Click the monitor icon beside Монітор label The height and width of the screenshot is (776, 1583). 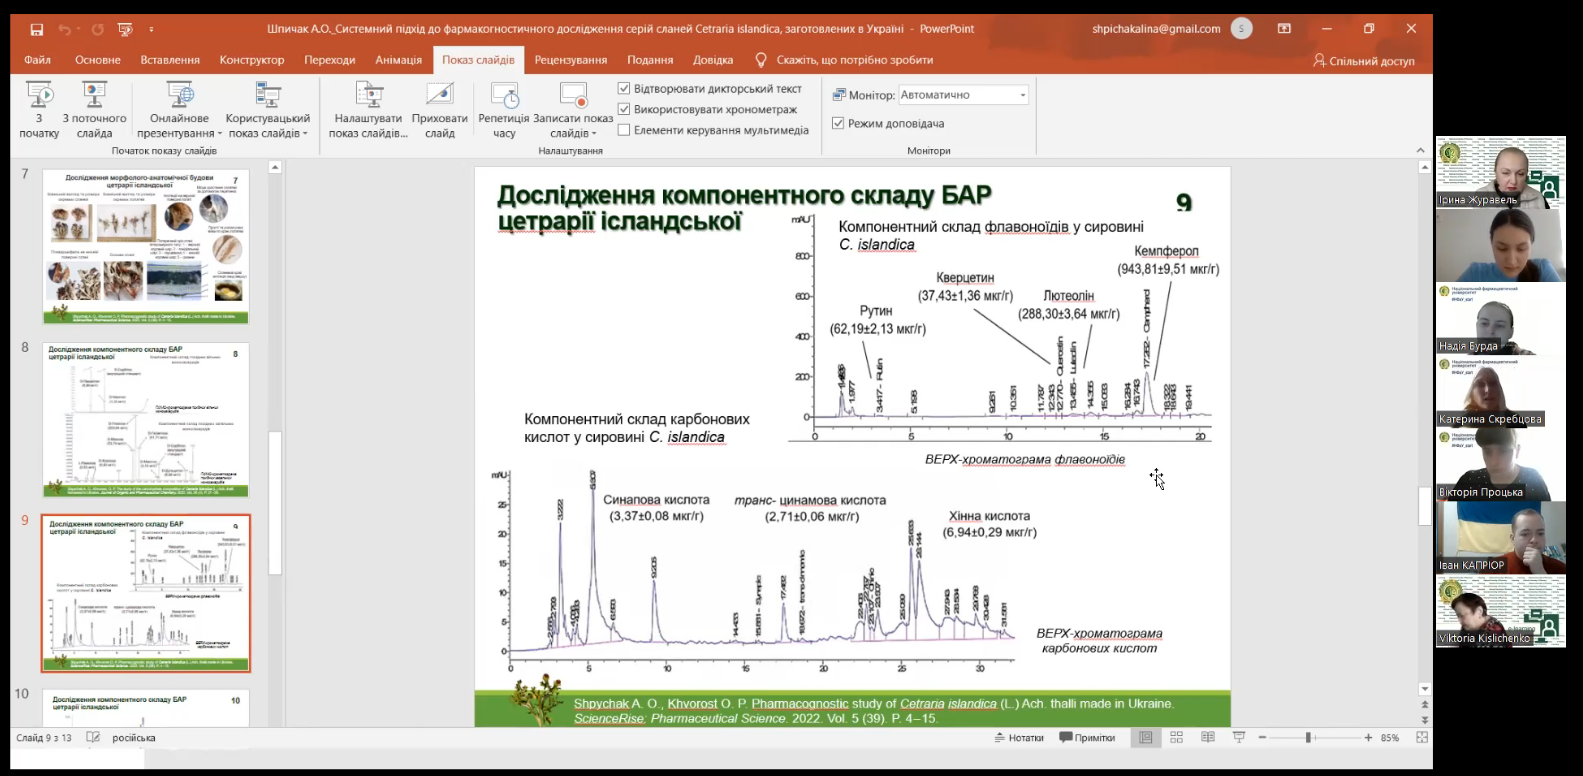coord(839,95)
